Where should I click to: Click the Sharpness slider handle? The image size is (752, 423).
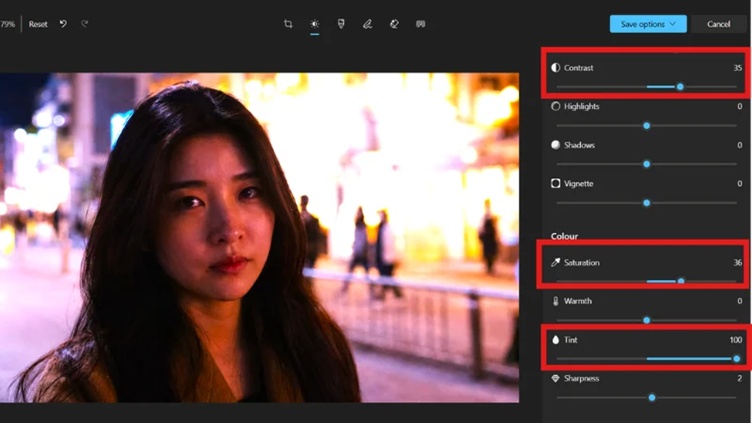[652, 398]
